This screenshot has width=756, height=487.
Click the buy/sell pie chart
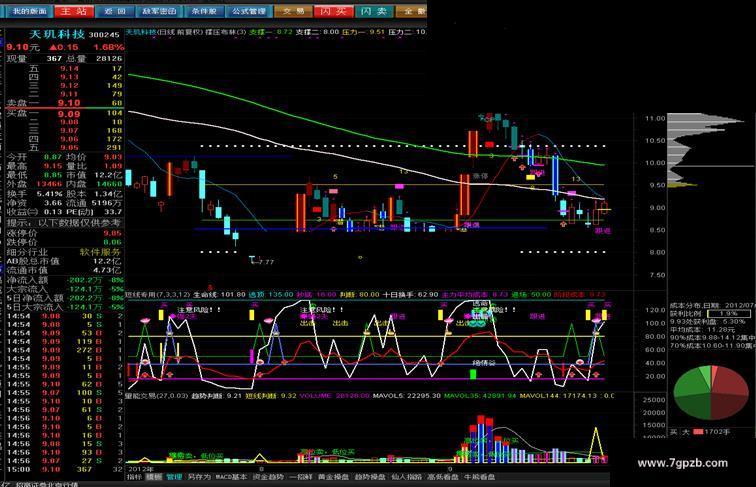(x=711, y=392)
